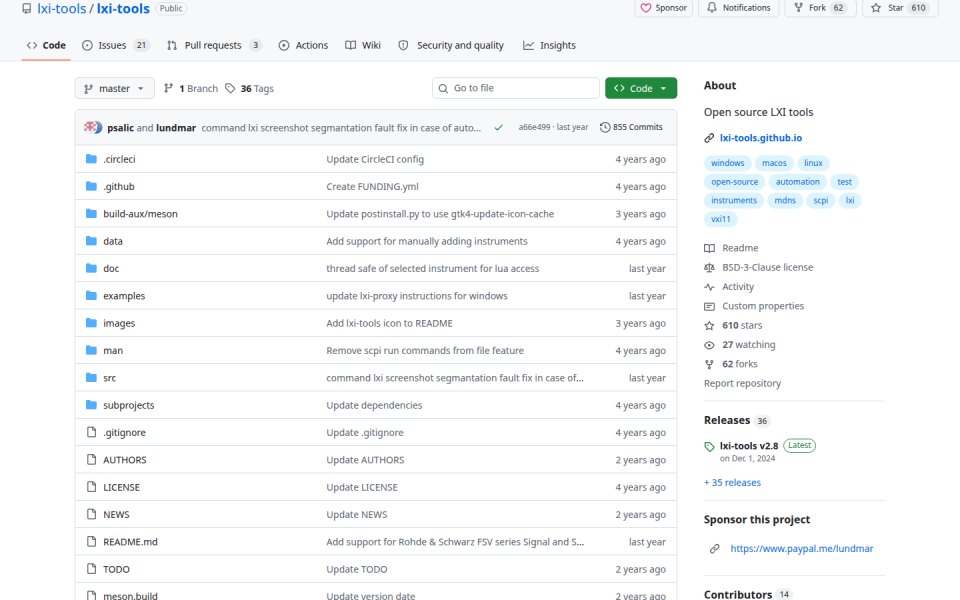
Task: Expand the master branch dropdown
Action: pos(114,88)
